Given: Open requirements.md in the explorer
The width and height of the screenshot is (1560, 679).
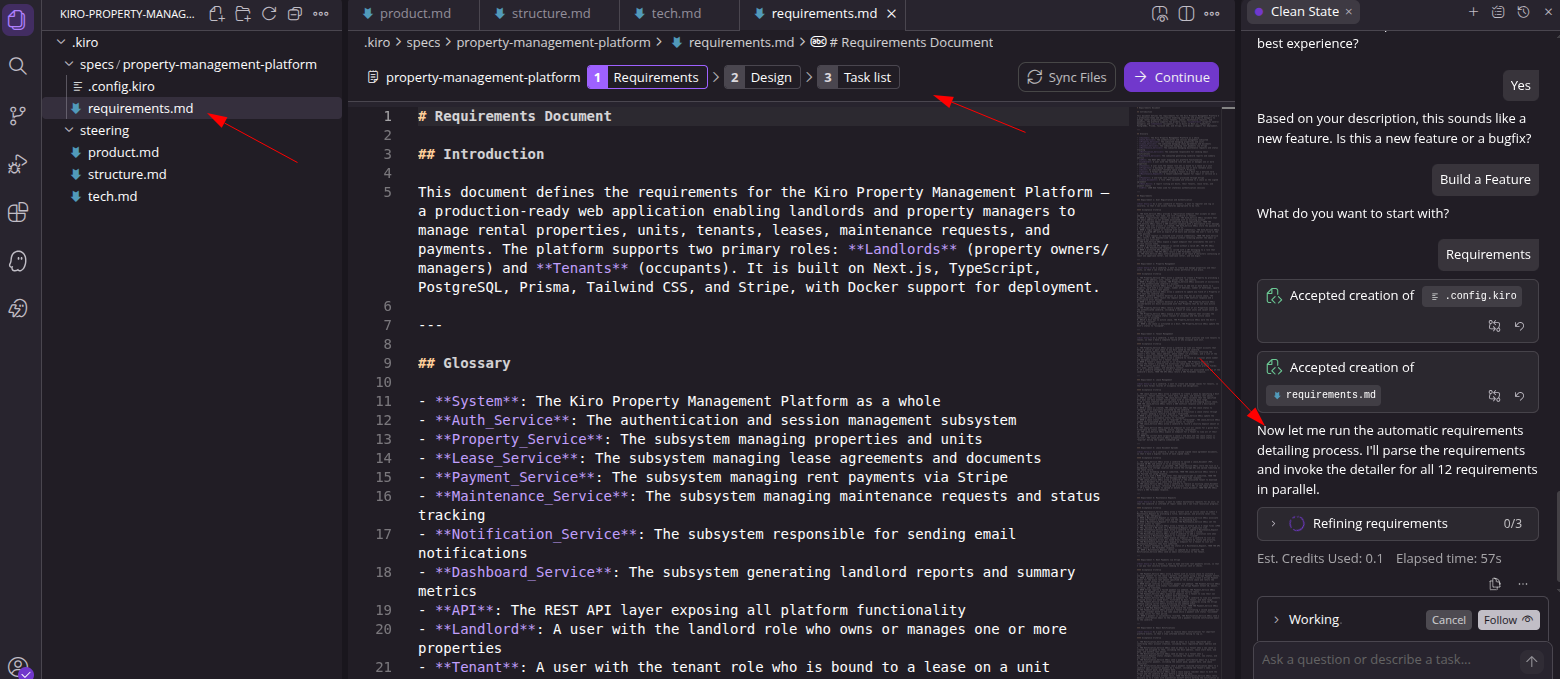Looking at the screenshot, I should (x=140, y=108).
